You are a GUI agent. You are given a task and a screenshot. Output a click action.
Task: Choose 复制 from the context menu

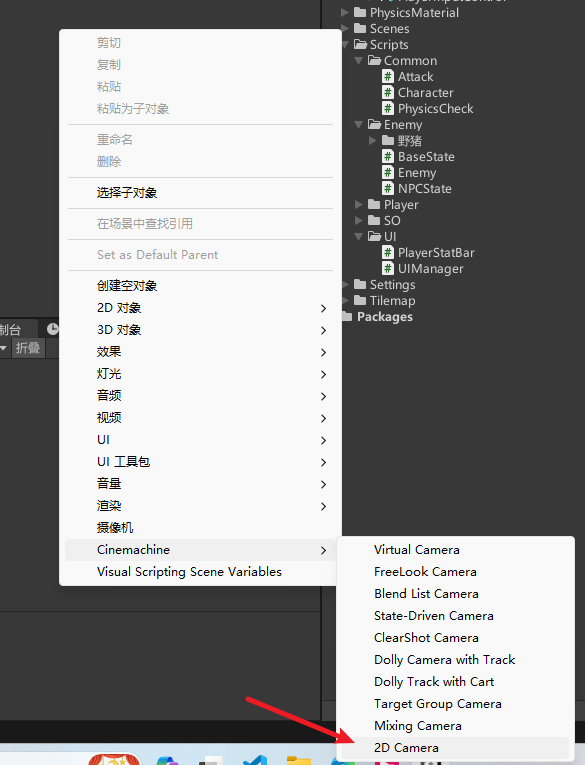point(200,65)
